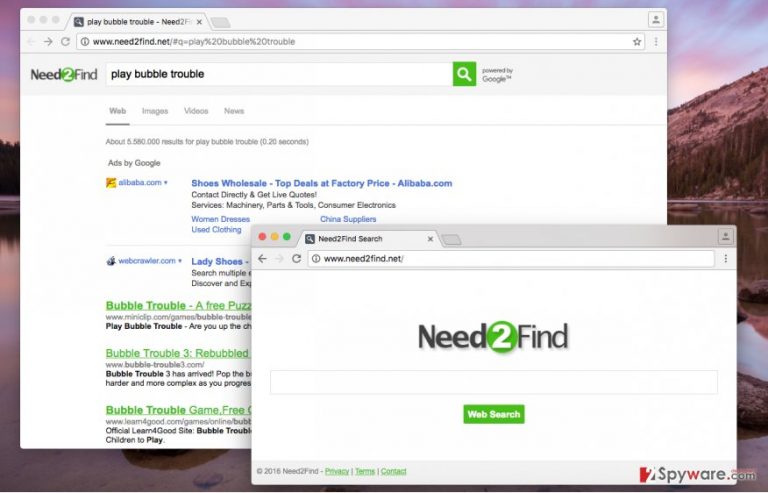Screen dimensions: 768x493
Task: Open 'Bubble Trouble Game,Free' result
Action: [178, 410]
